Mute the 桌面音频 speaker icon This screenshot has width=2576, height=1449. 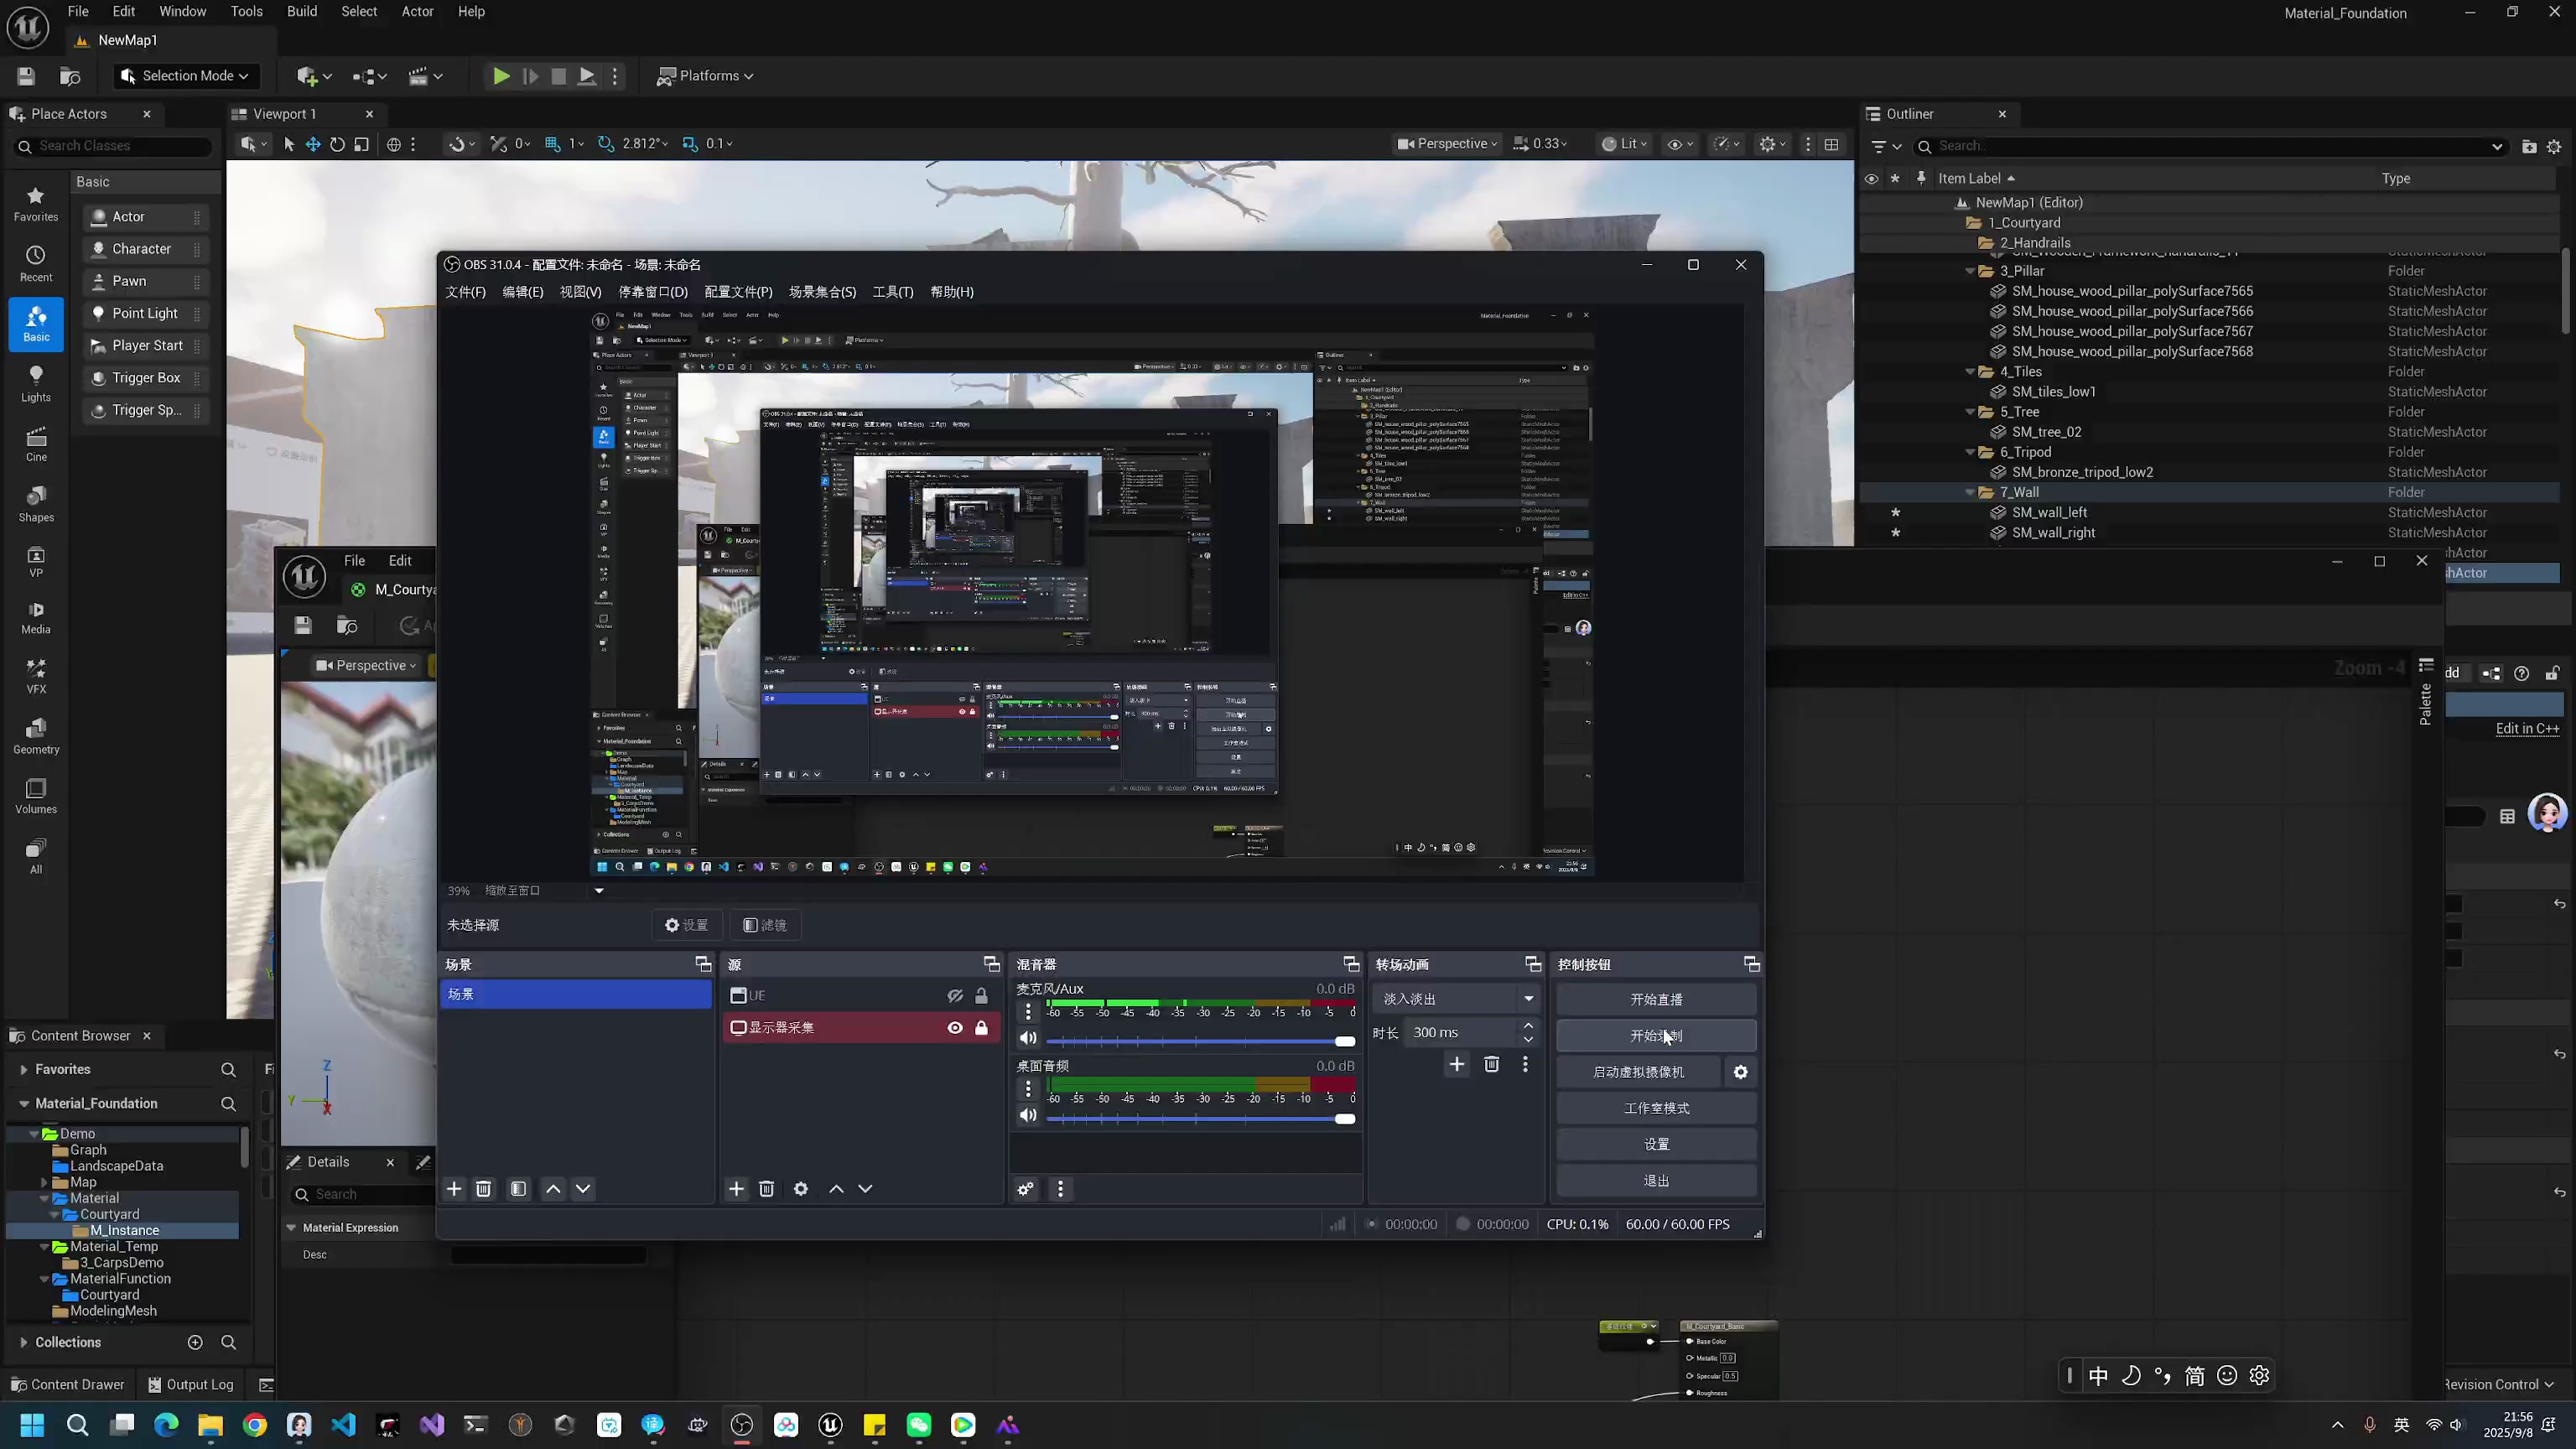[1028, 1115]
